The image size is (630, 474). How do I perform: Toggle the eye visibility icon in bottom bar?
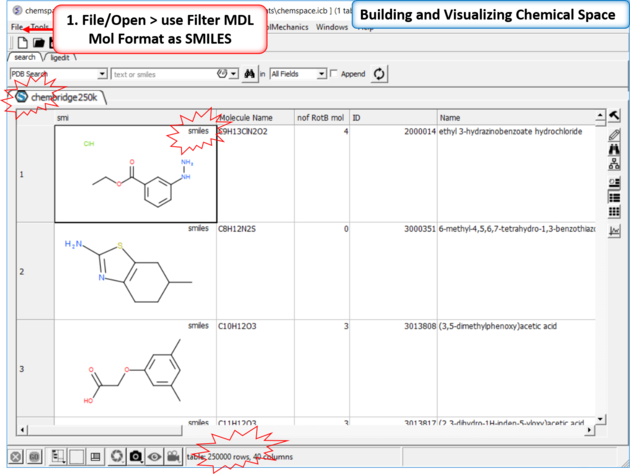pyautogui.click(x=155, y=457)
